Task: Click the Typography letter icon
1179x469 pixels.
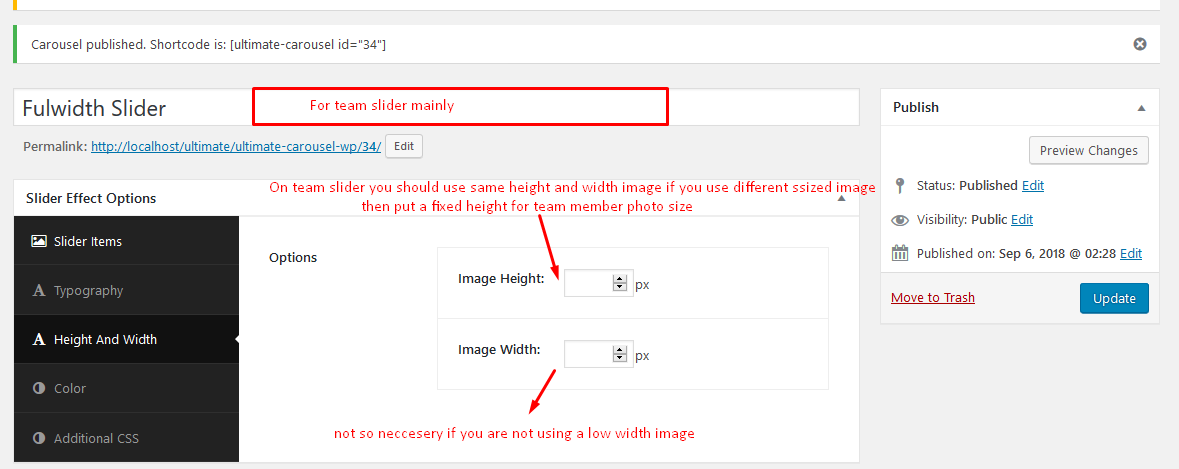Action: (x=39, y=291)
